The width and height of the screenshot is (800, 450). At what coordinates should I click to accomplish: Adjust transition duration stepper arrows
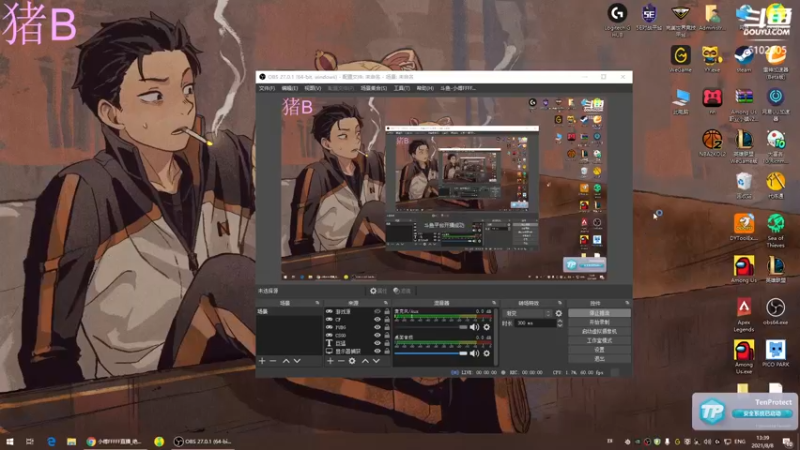560,323
